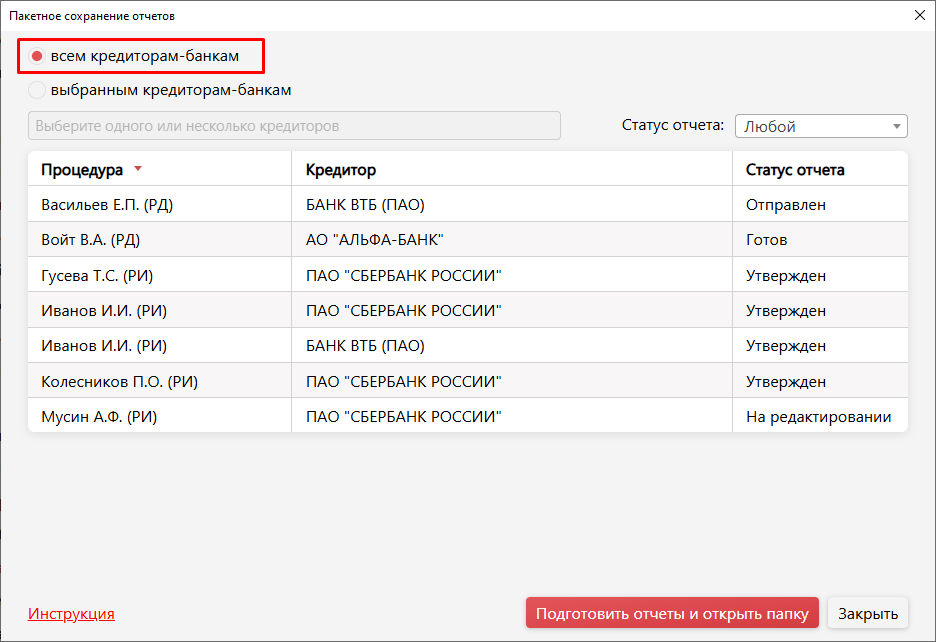Click the 'На редактировании' status cell
The width and height of the screenshot is (936, 642).
click(818, 417)
